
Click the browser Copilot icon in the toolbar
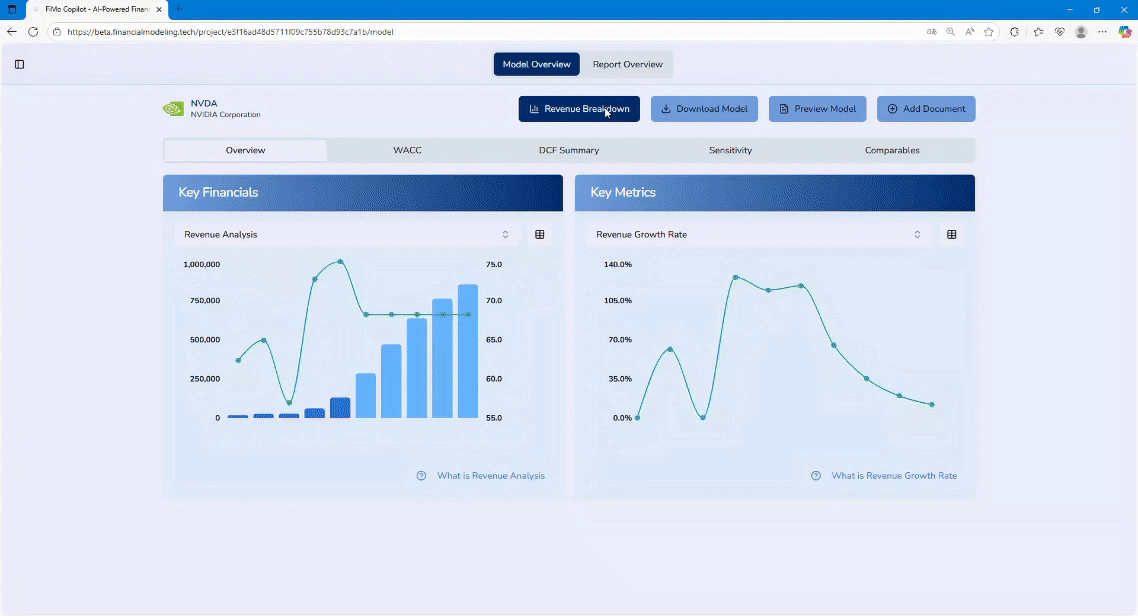pyautogui.click(x=1126, y=31)
